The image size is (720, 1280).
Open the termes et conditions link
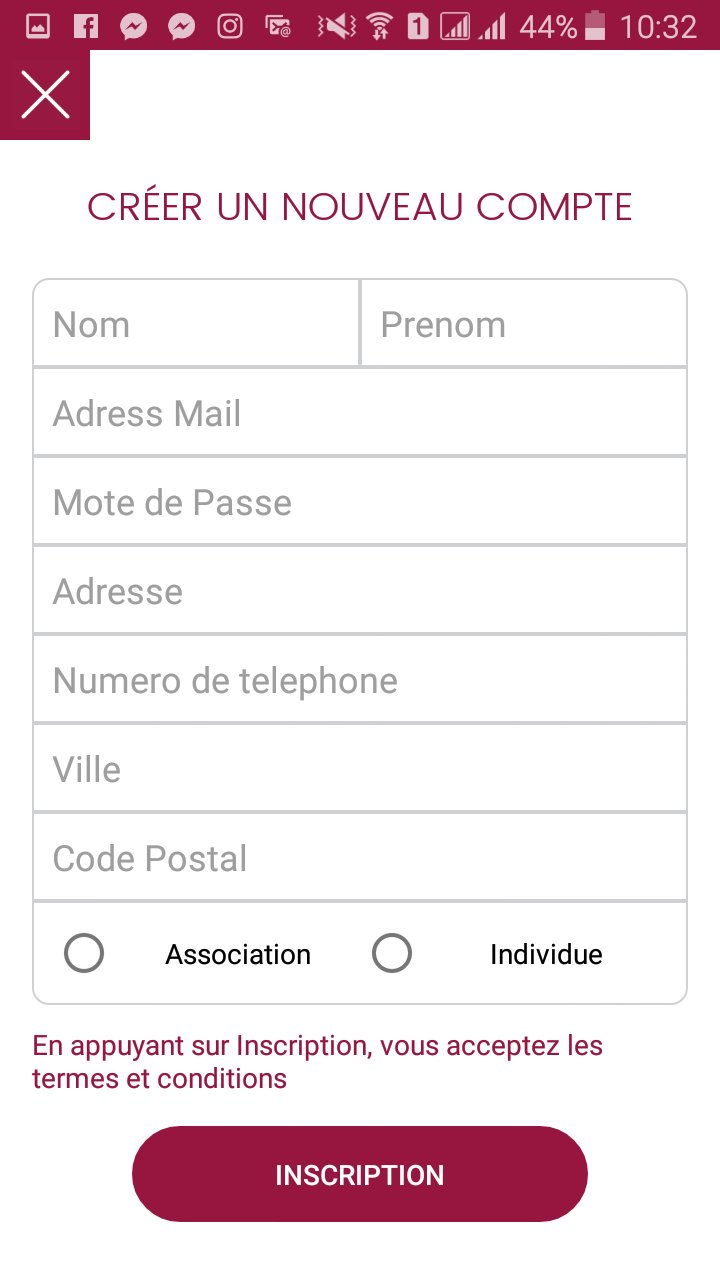pyautogui.click(x=160, y=1079)
